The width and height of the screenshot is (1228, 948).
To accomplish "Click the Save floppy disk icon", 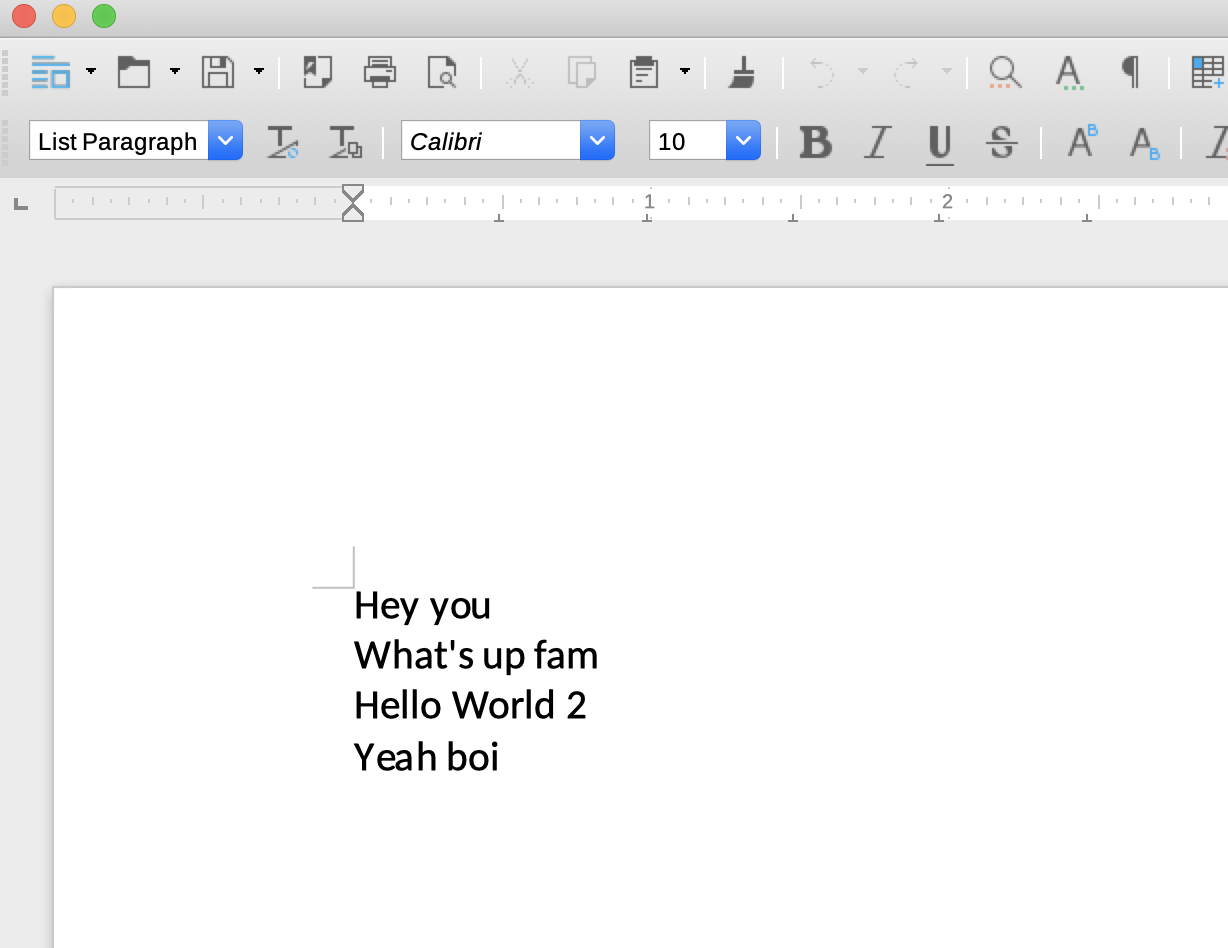I will [x=218, y=72].
